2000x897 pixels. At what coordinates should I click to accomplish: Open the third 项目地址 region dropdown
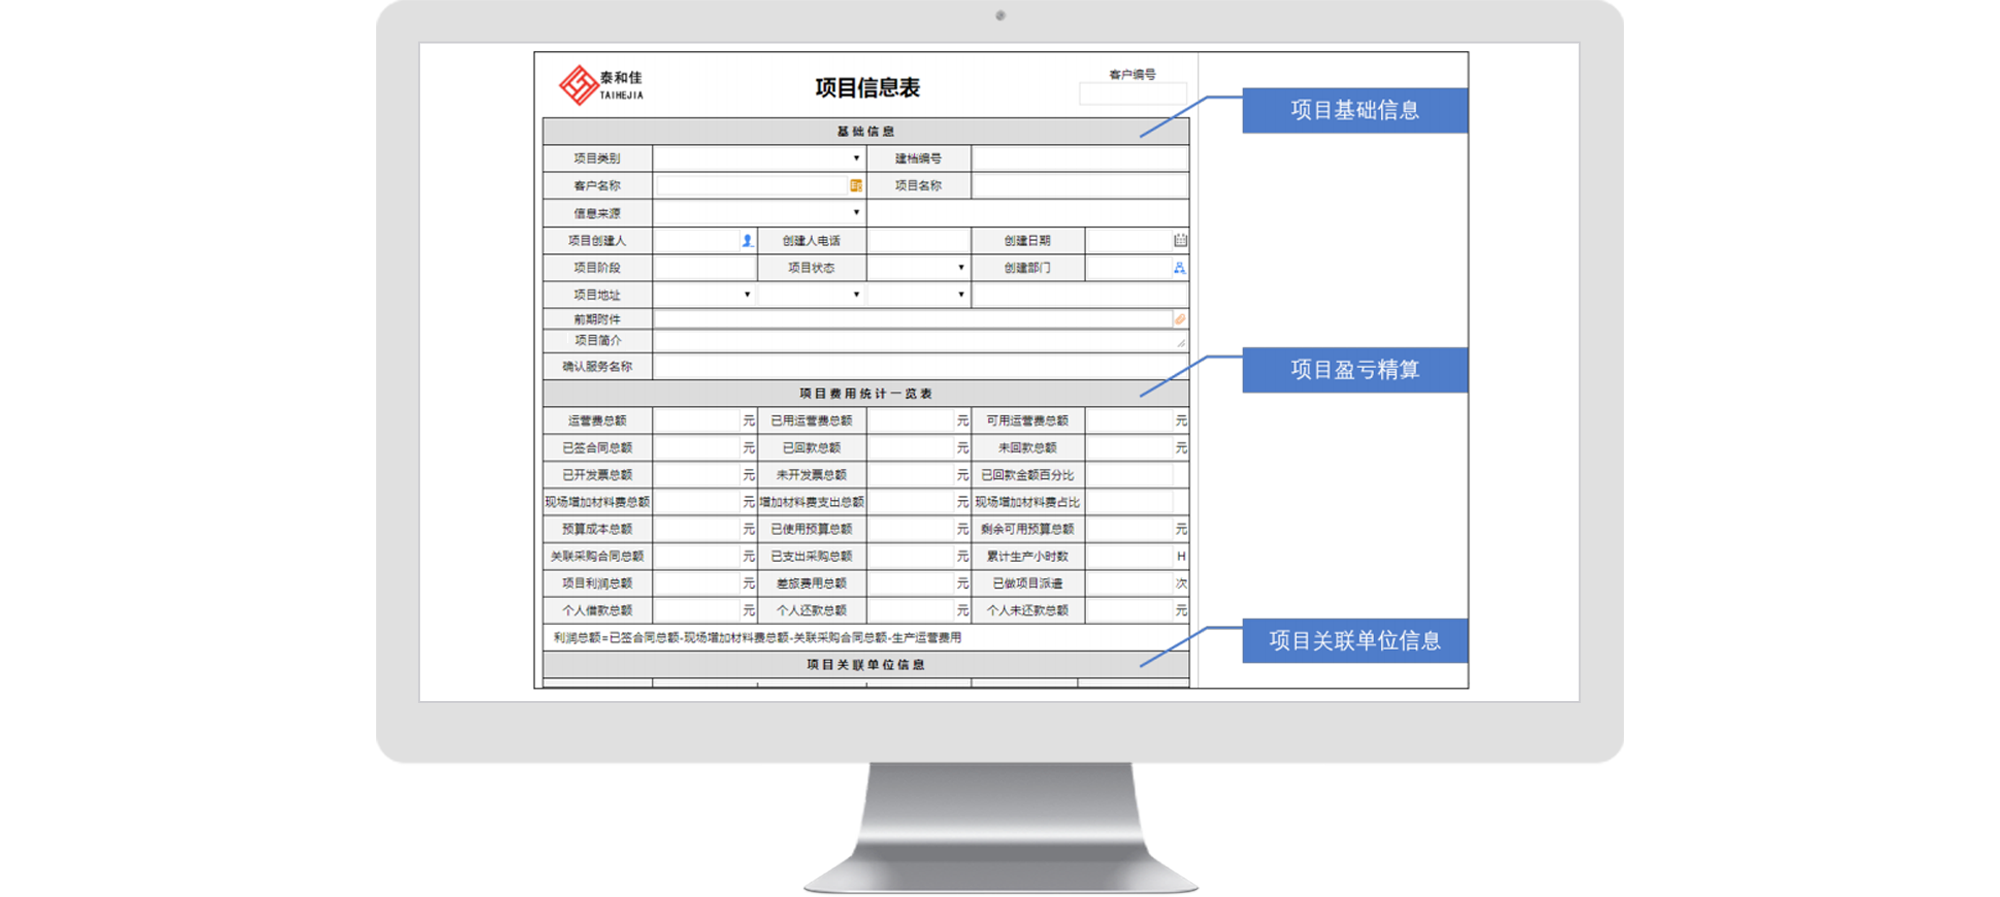tap(961, 295)
